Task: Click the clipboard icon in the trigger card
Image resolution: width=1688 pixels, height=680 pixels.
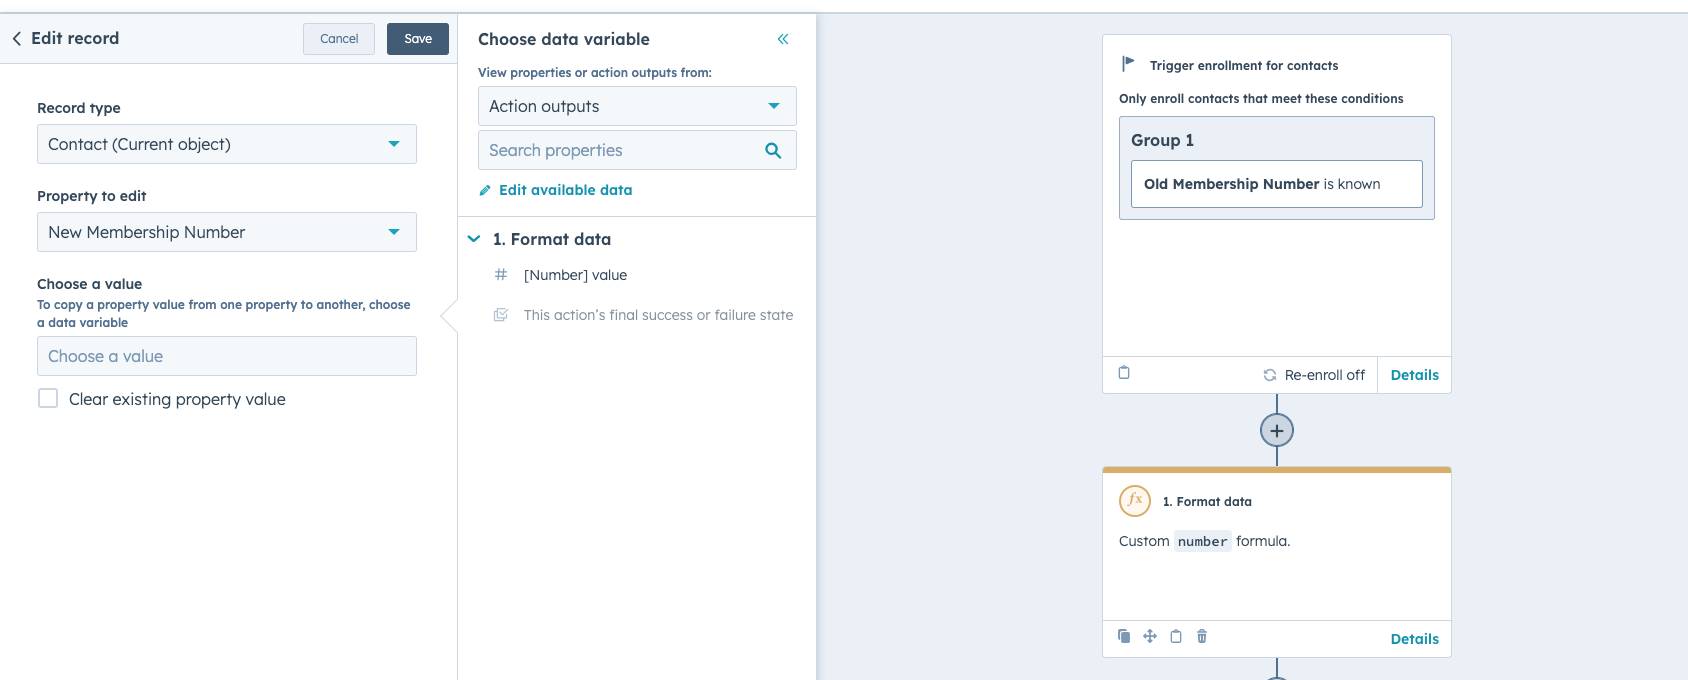Action: (1124, 373)
